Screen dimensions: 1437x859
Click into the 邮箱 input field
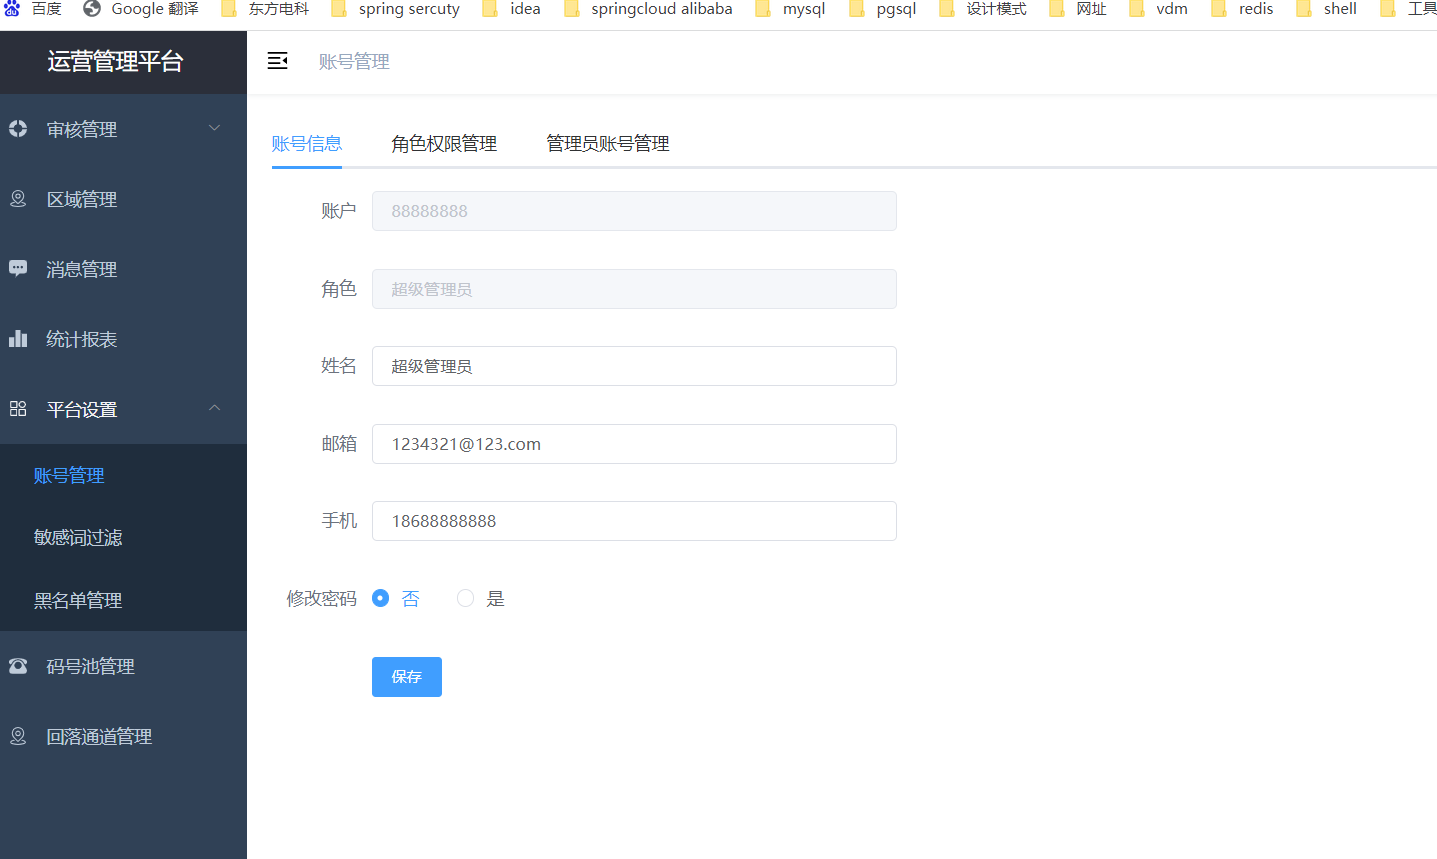point(634,444)
